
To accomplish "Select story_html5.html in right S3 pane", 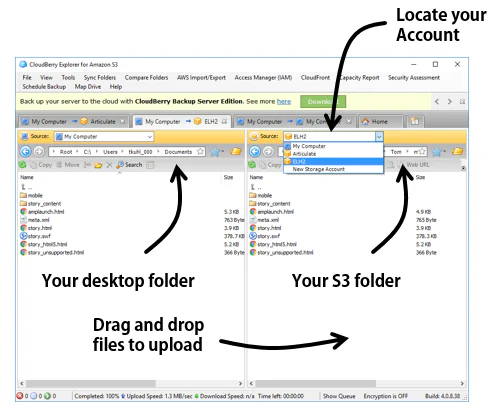I will [x=273, y=244].
